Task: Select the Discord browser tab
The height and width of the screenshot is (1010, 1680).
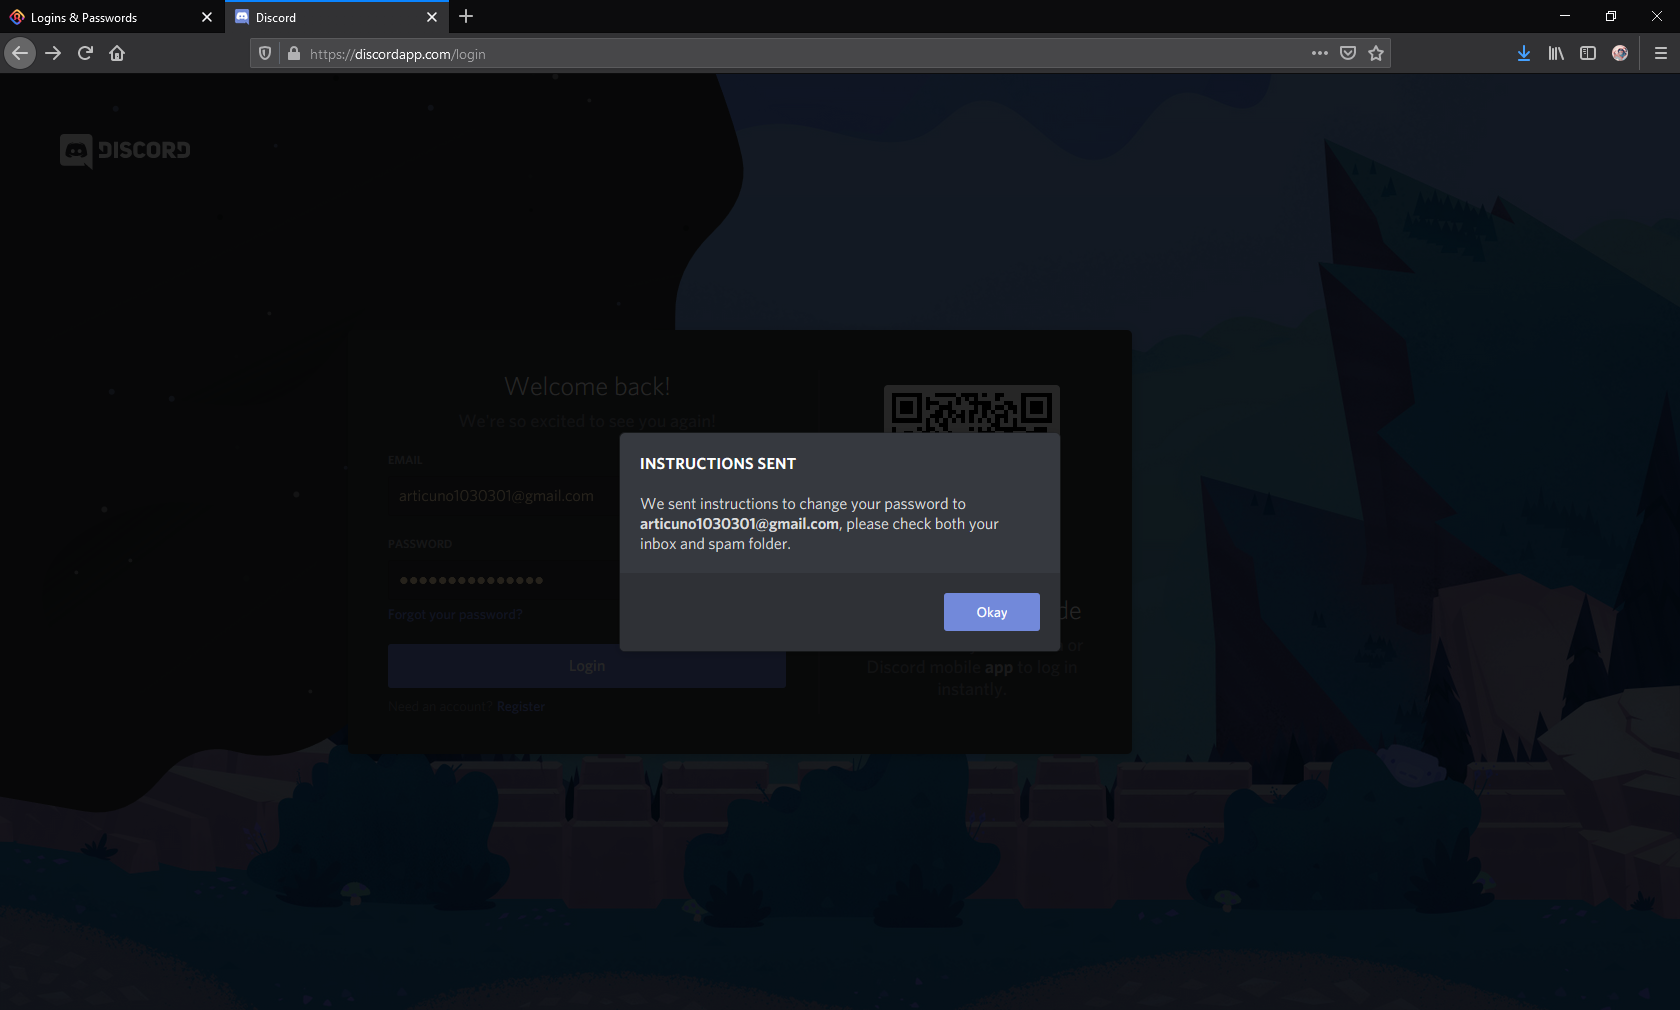Action: [x=335, y=17]
